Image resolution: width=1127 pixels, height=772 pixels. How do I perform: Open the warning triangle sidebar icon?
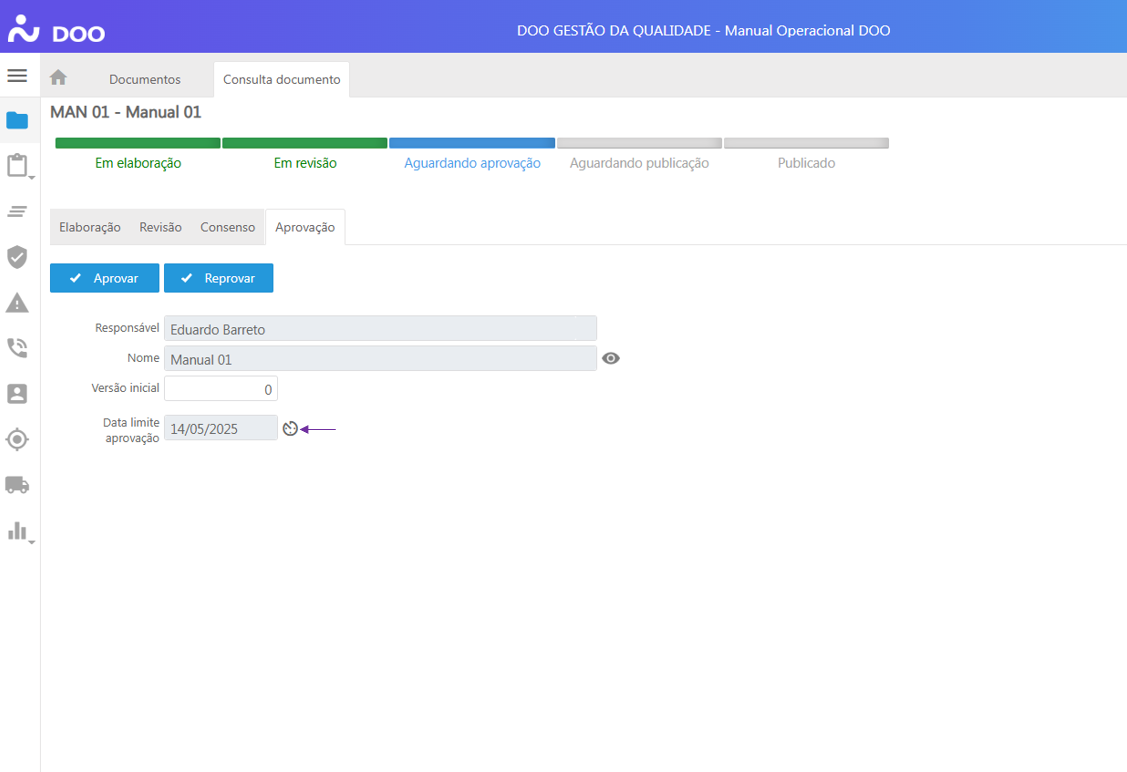click(17, 303)
